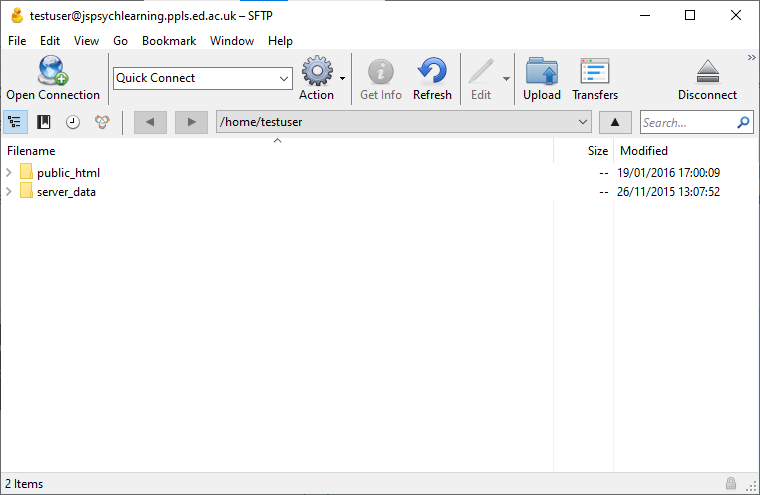Viewport: 760px width, 495px height.
Task: Sort files by the Modified column
Action: pos(644,151)
